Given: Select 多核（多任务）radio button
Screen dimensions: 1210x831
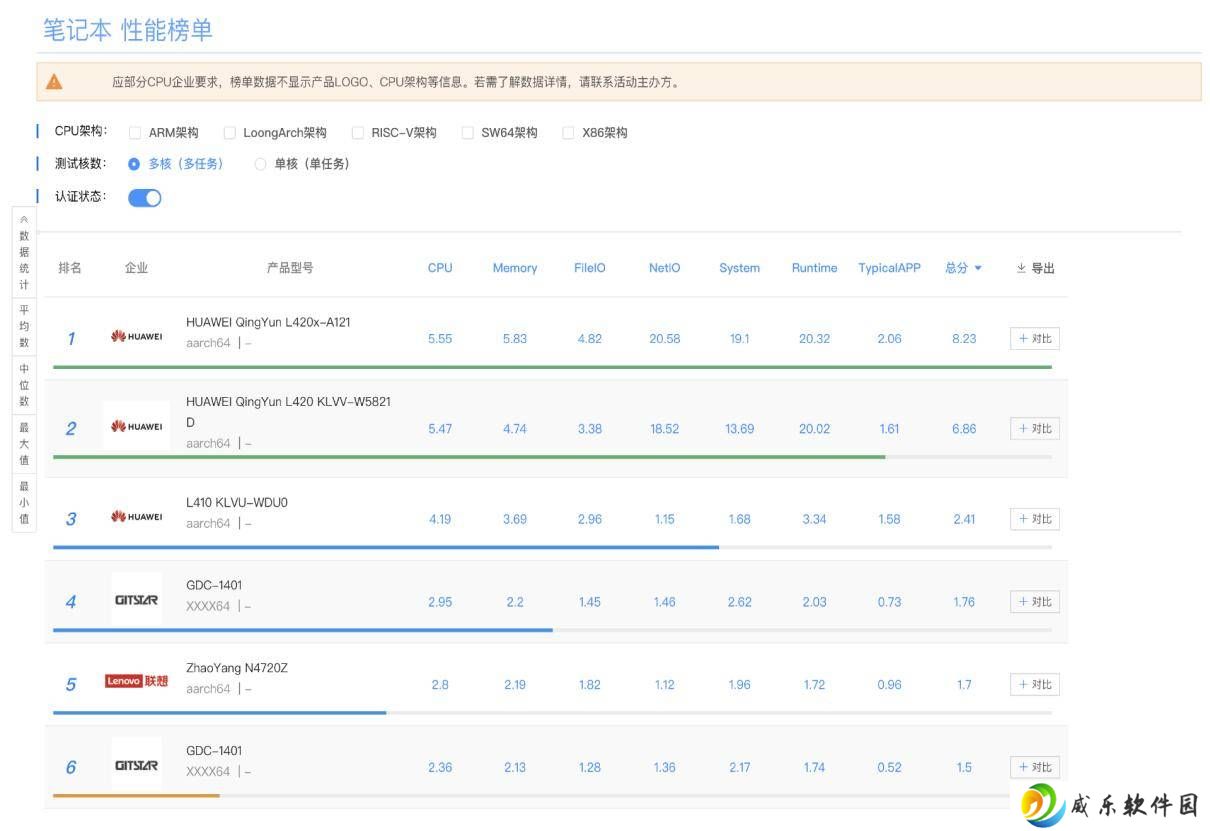Looking at the screenshot, I should point(135,164).
